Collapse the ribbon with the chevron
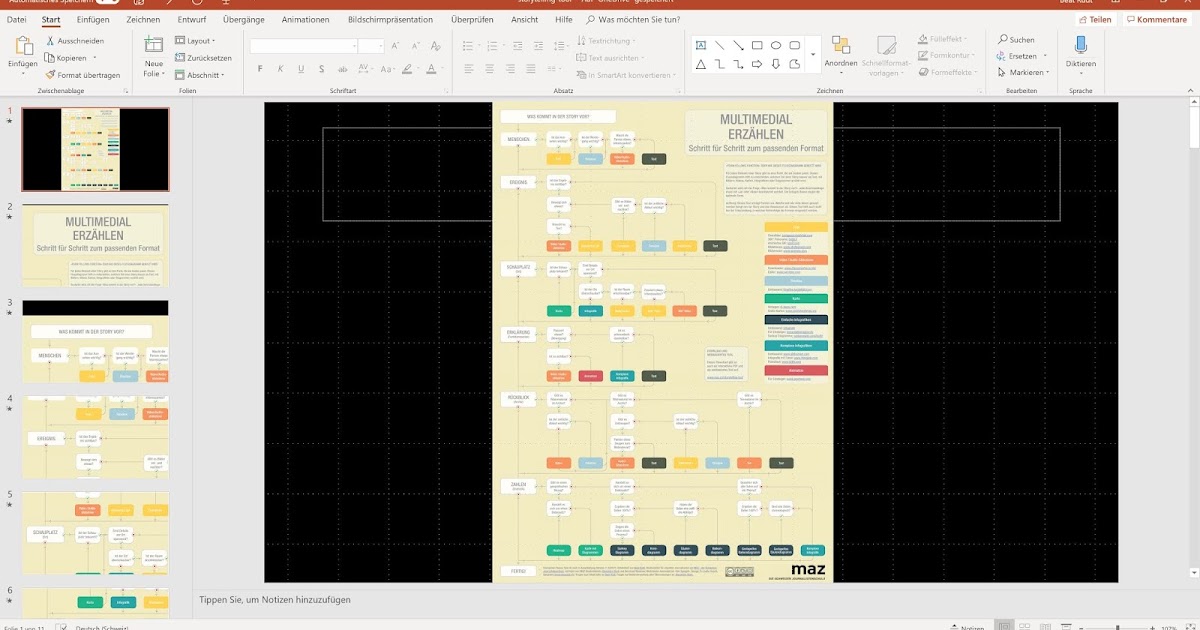1200x630 pixels. (1189, 90)
